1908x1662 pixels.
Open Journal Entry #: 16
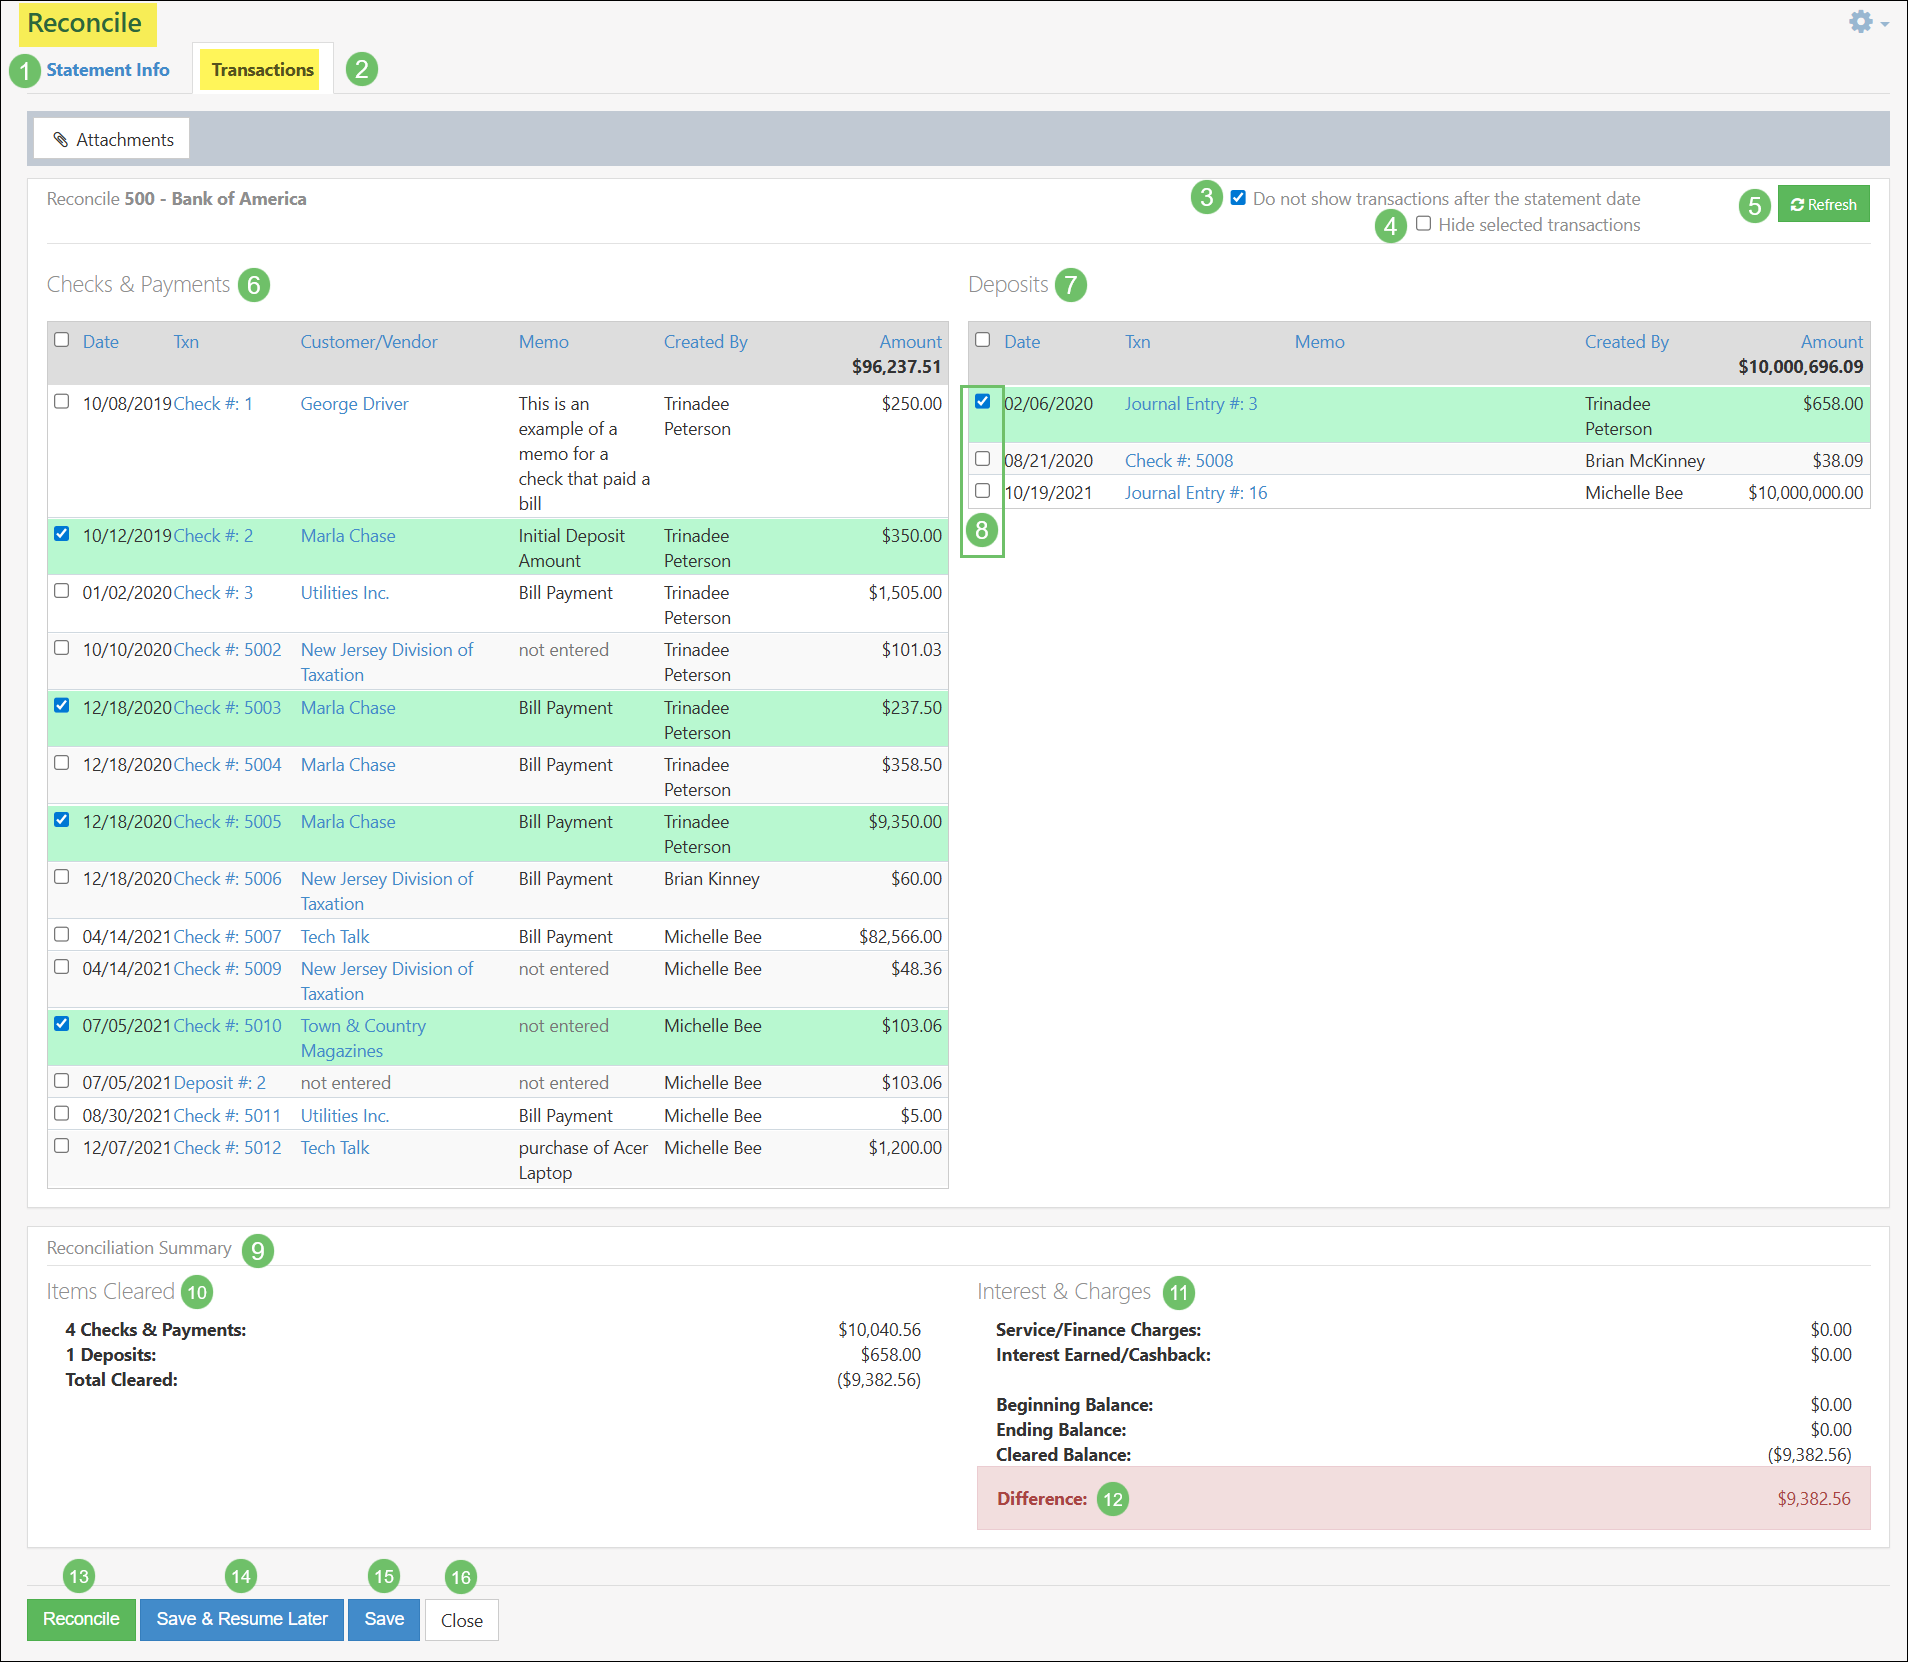[1195, 492]
